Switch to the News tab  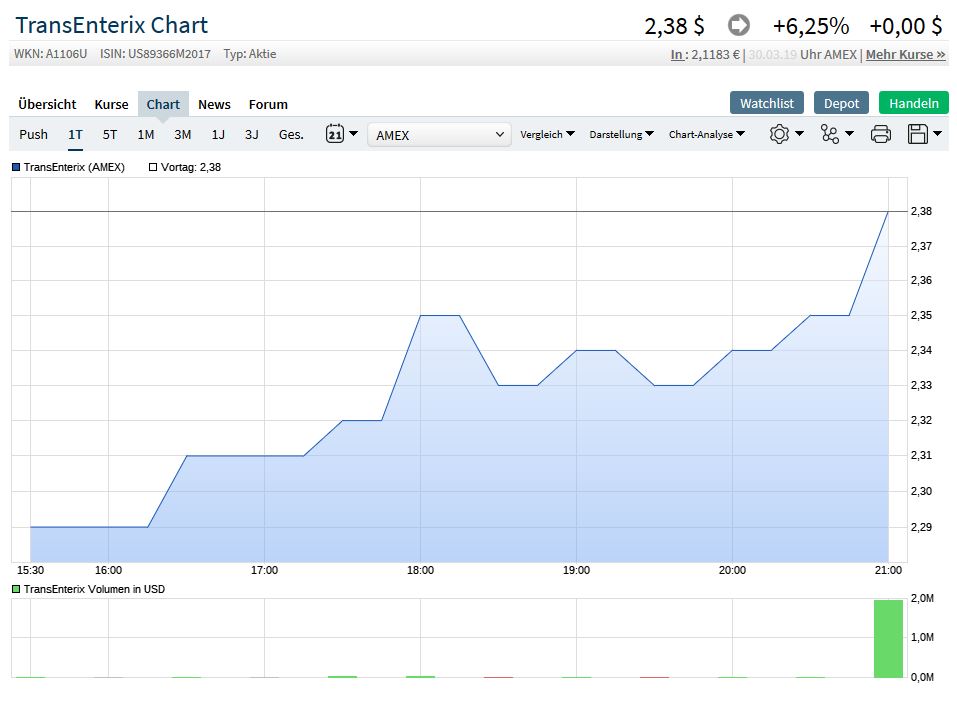[214, 104]
